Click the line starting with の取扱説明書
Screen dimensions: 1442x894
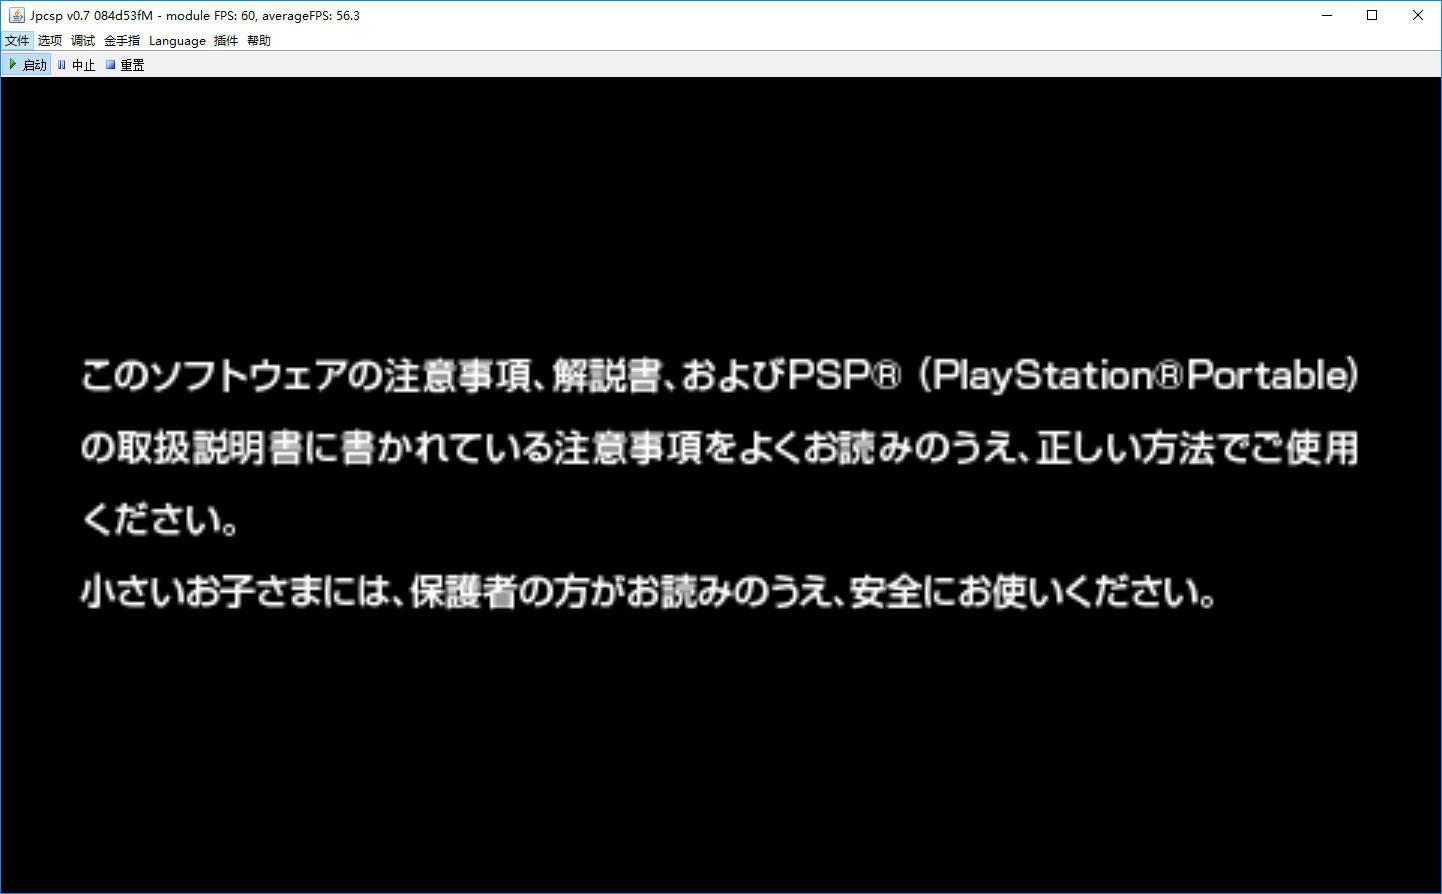pos(720,448)
